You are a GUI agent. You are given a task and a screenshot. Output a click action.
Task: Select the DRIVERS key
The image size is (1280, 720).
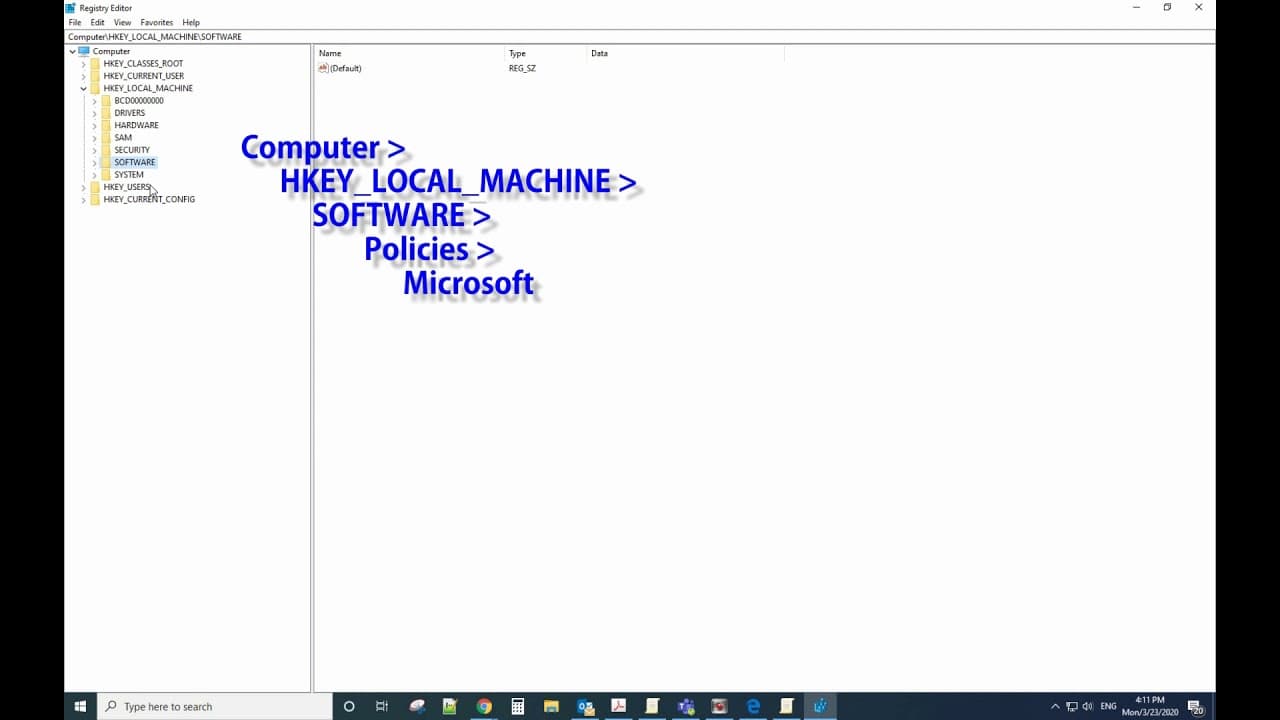(129, 113)
